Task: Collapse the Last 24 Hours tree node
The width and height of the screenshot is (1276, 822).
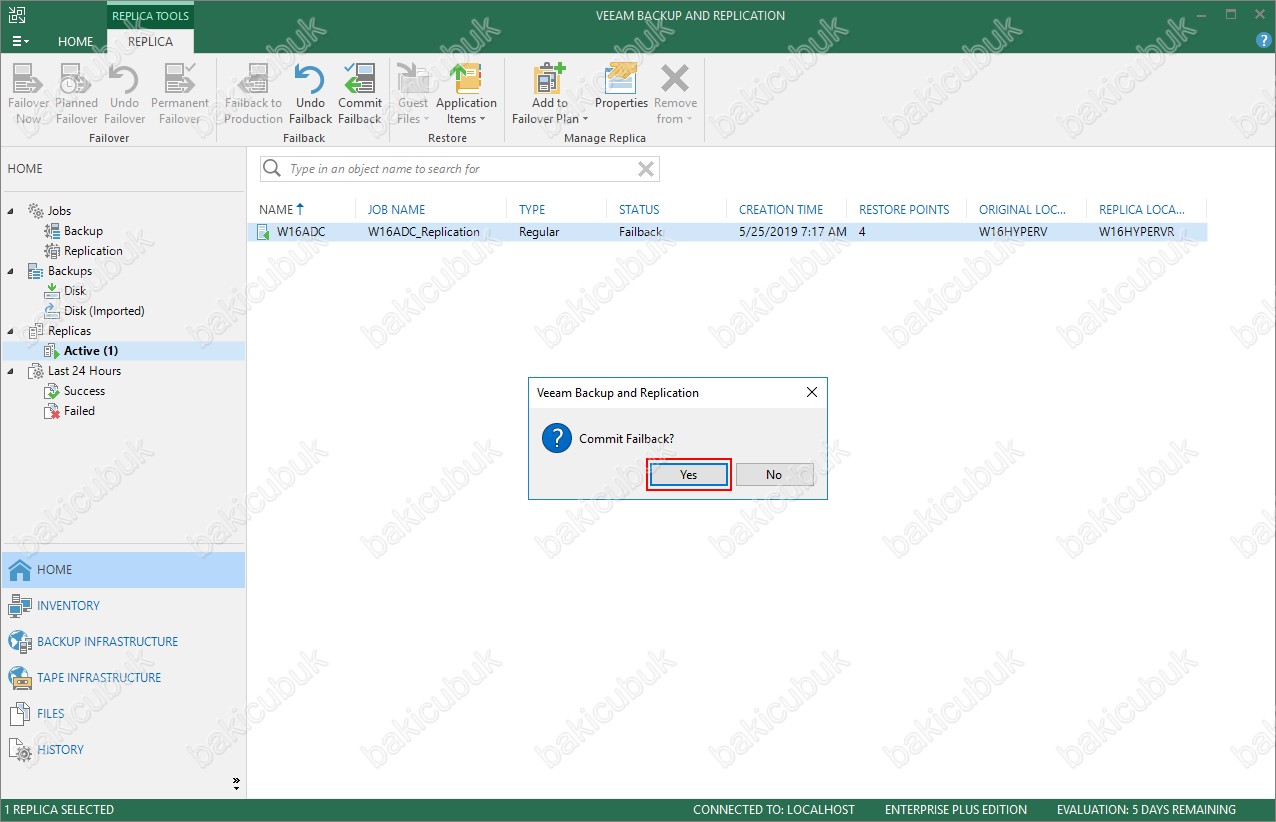Action: (12, 371)
